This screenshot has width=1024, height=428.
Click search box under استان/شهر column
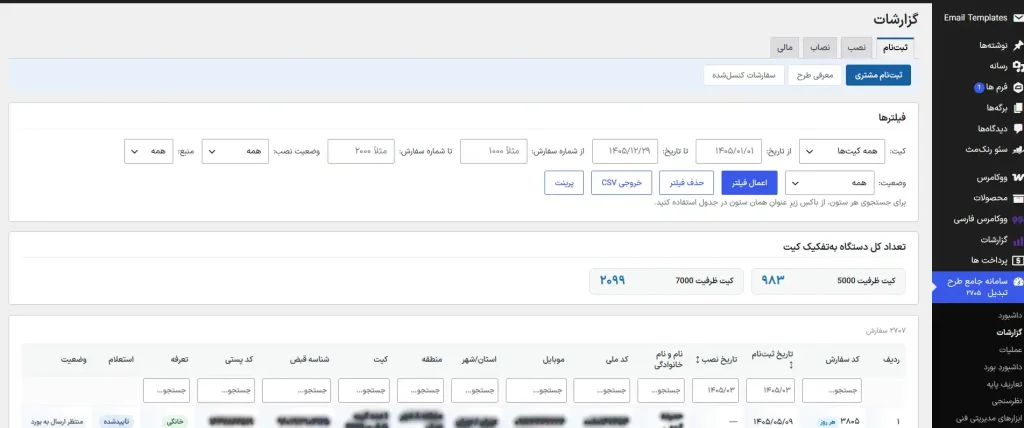tap(474, 390)
